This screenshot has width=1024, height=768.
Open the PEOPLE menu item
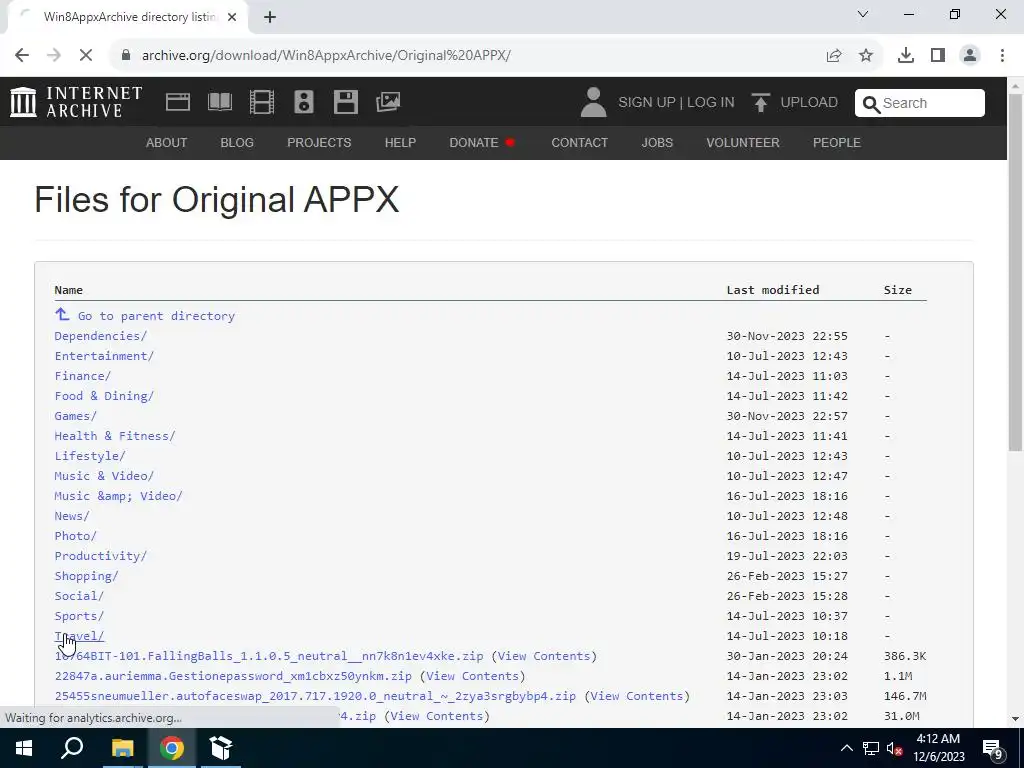click(837, 142)
